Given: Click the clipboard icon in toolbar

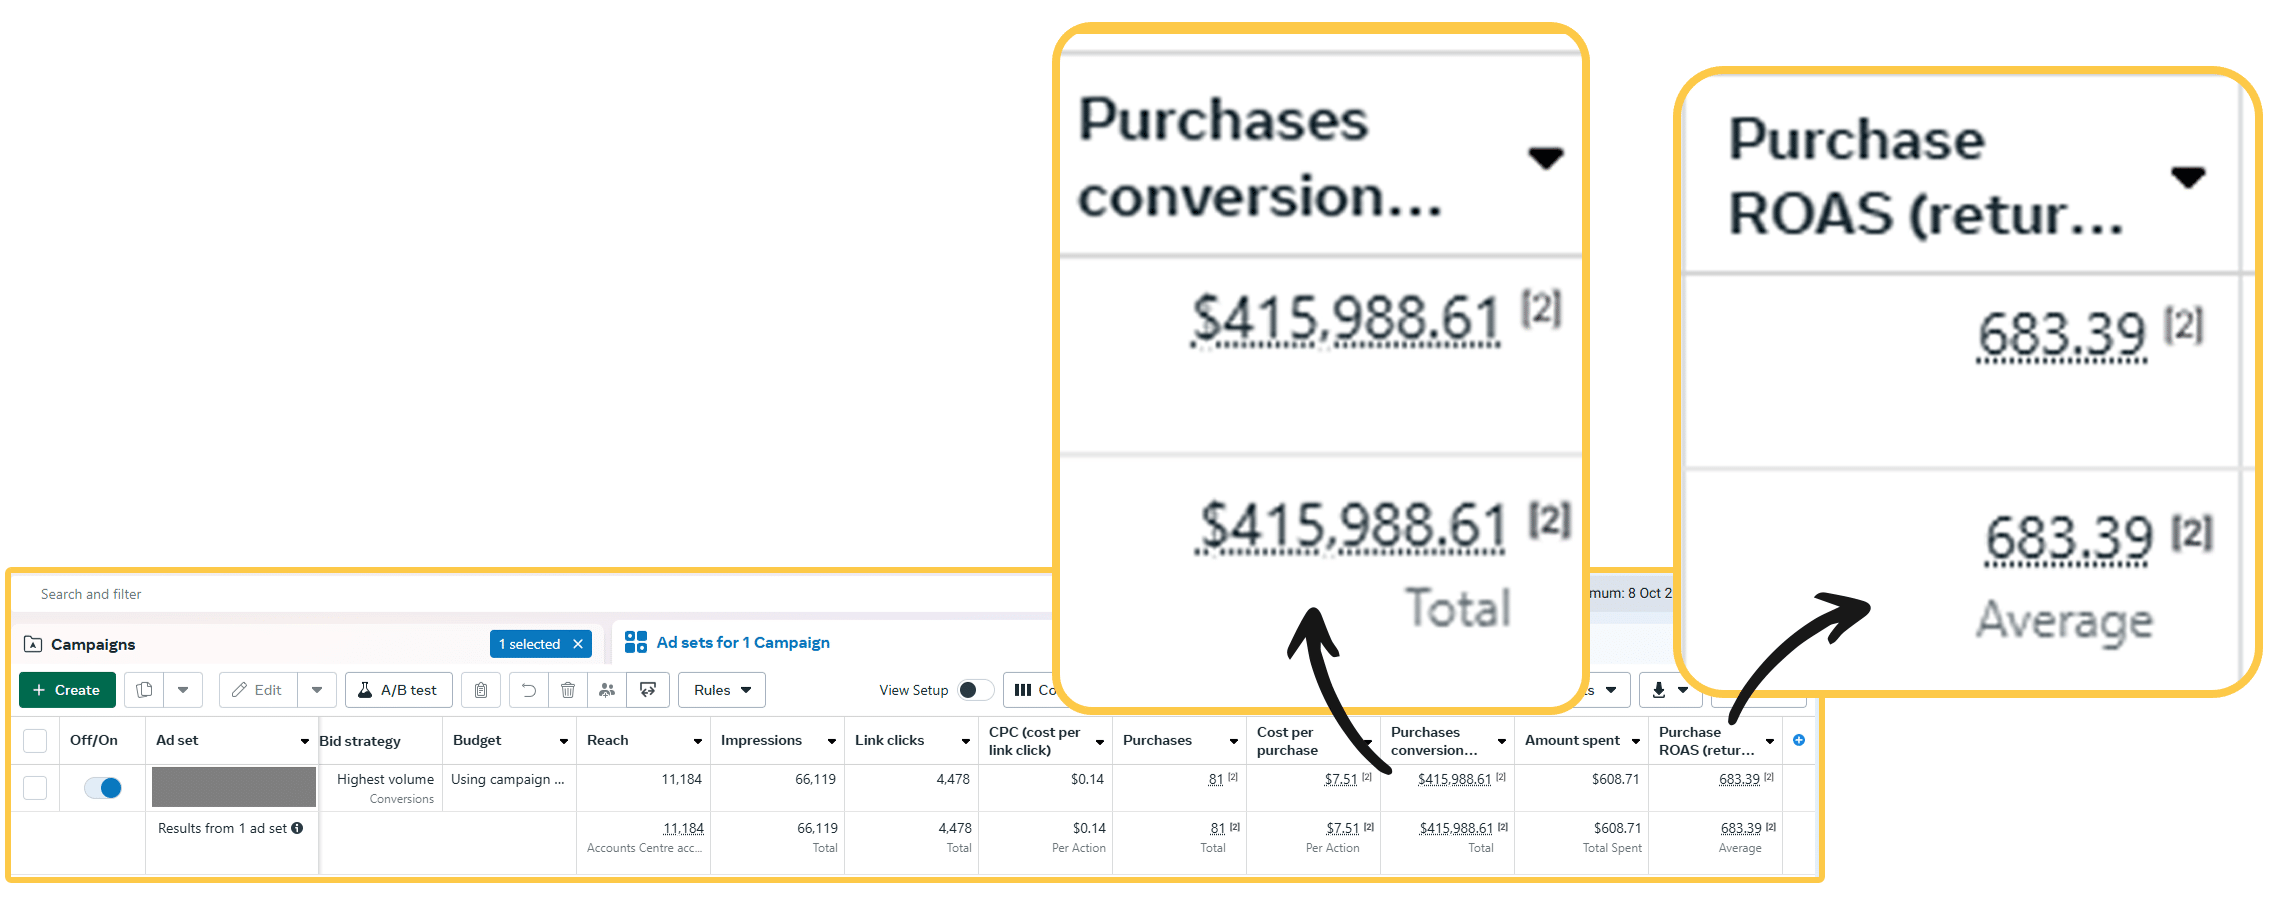Looking at the screenshot, I should click(481, 690).
